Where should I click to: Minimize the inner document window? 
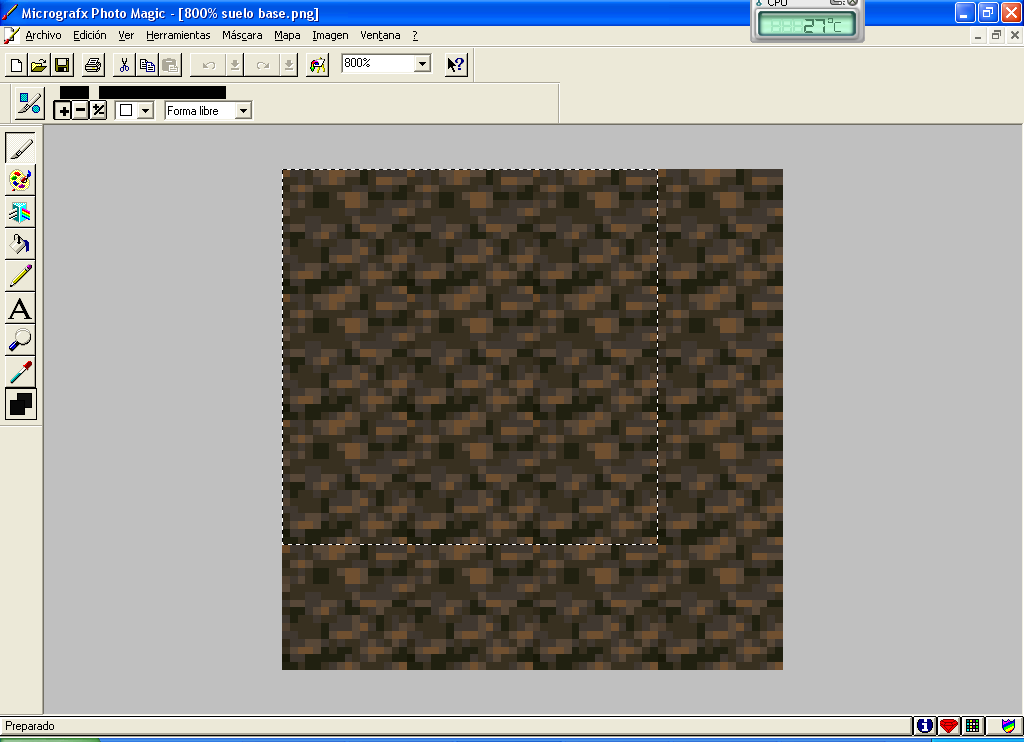point(978,35)
